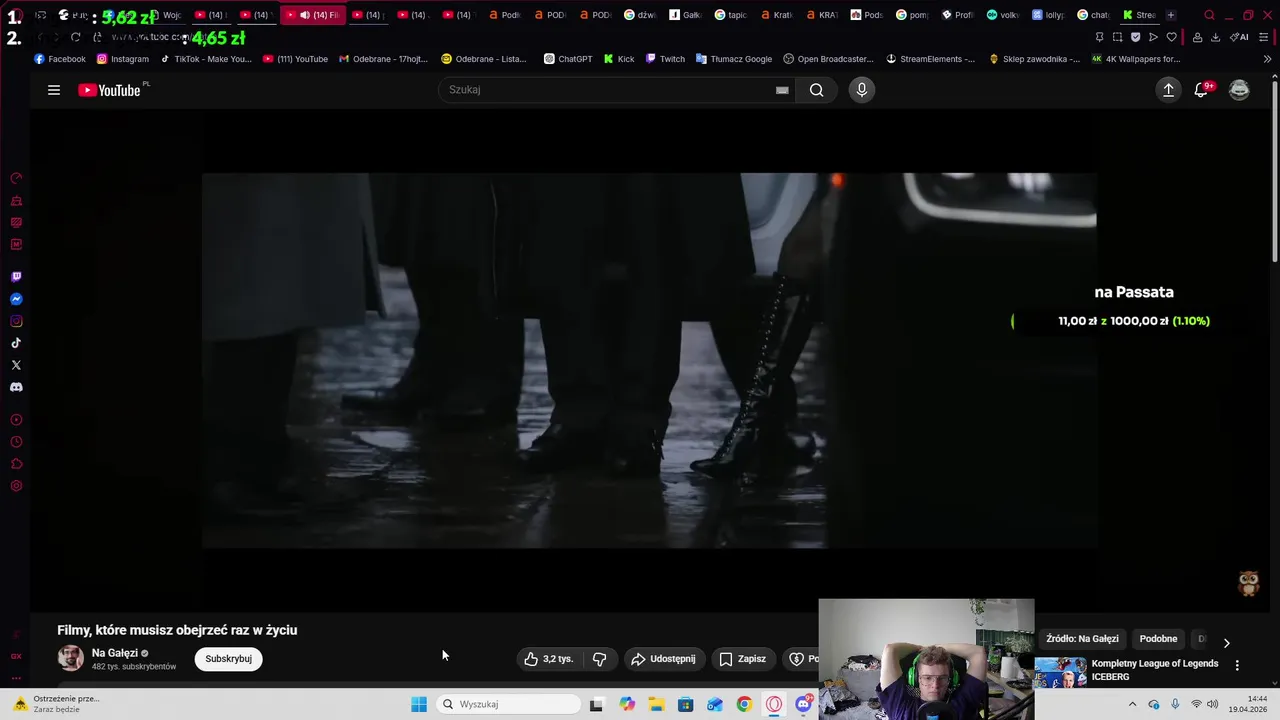Open the Kompletny League of Legends ICEBERG thumbnail
This screenshot has width=1280, height=720.
(1060, 672)
